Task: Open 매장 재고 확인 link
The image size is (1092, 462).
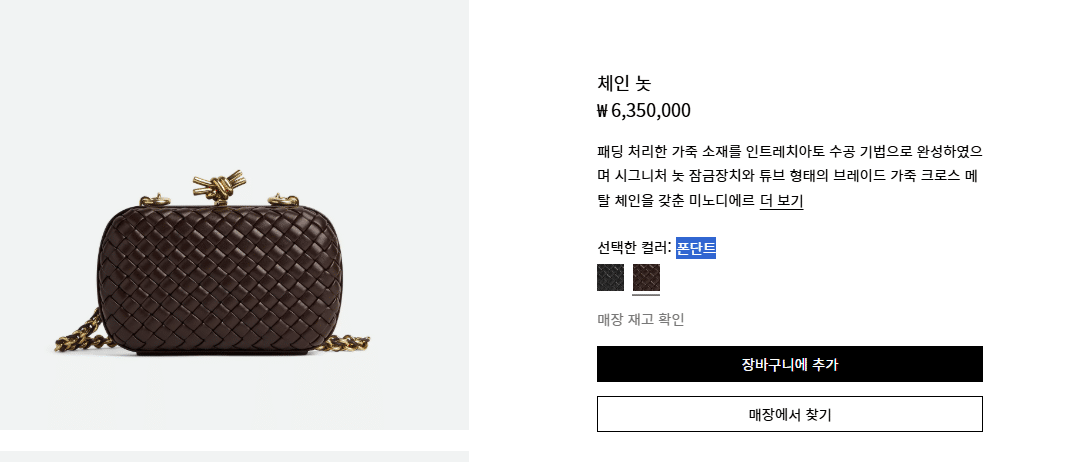Action: [640, 320]
